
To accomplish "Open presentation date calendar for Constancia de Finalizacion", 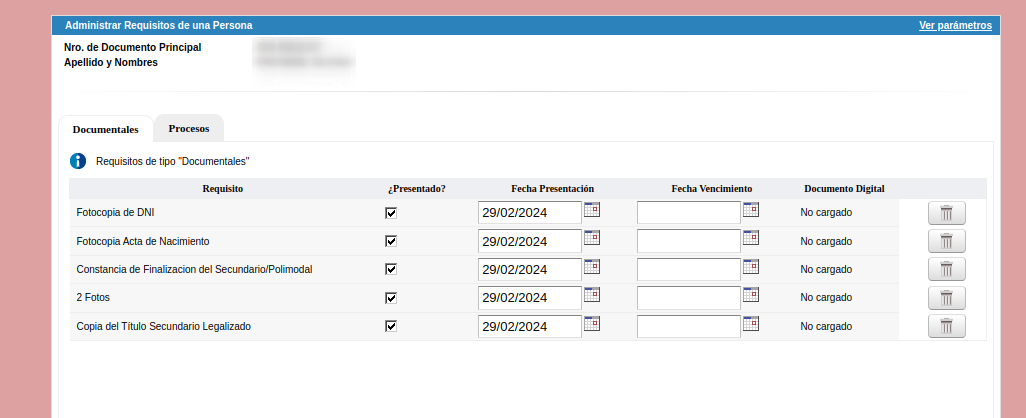I will point(592,266).
